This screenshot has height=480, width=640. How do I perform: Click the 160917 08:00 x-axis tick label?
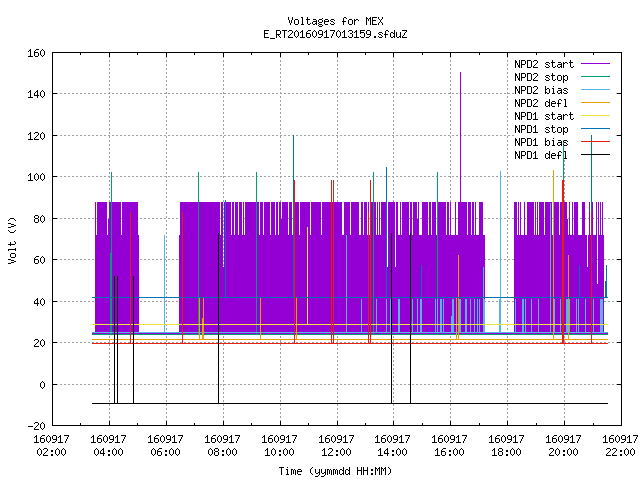coord(222,445)
